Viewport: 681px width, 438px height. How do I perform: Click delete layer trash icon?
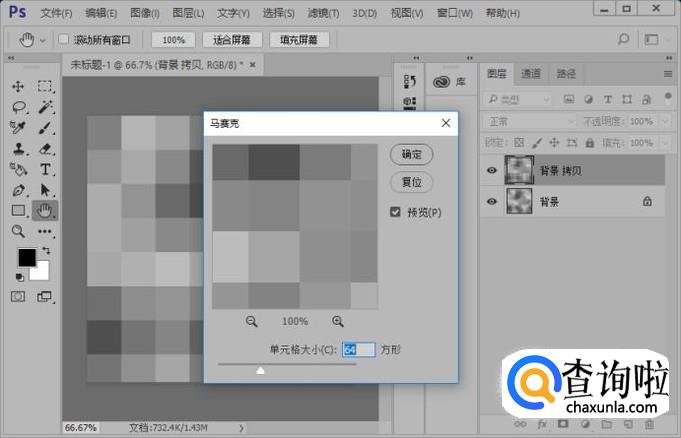pyautogui.click(x=649, y=425)
